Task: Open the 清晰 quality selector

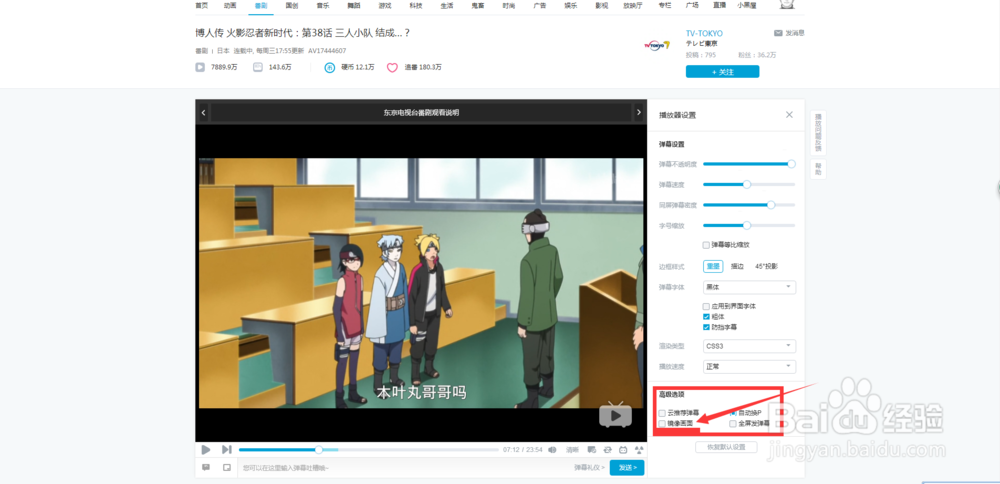Action: tap(572, 450)
